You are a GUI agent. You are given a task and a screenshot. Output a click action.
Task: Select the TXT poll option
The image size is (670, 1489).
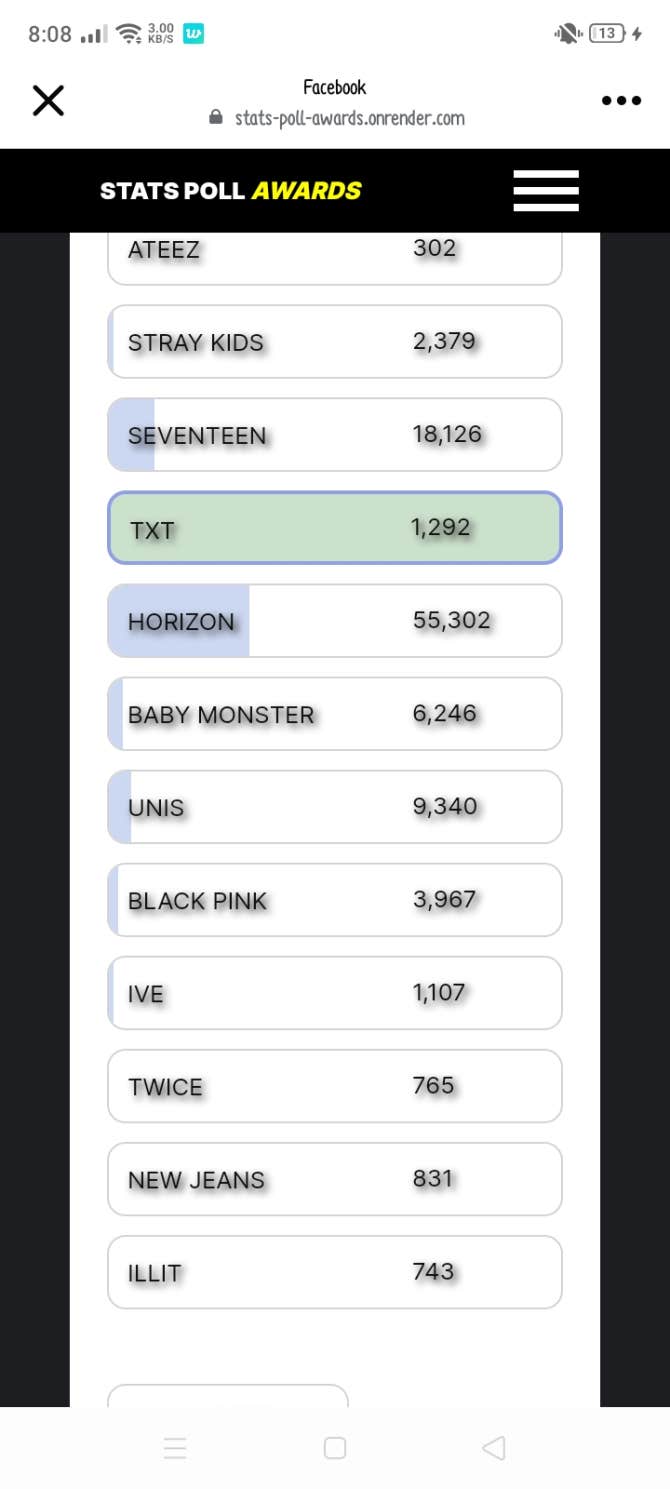point(335,528)
